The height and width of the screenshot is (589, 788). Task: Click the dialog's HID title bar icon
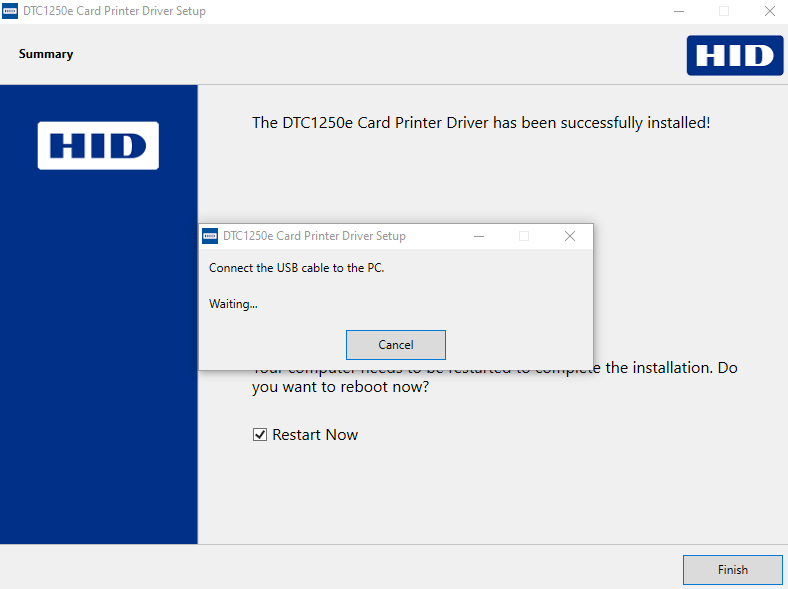pos(210,236)
